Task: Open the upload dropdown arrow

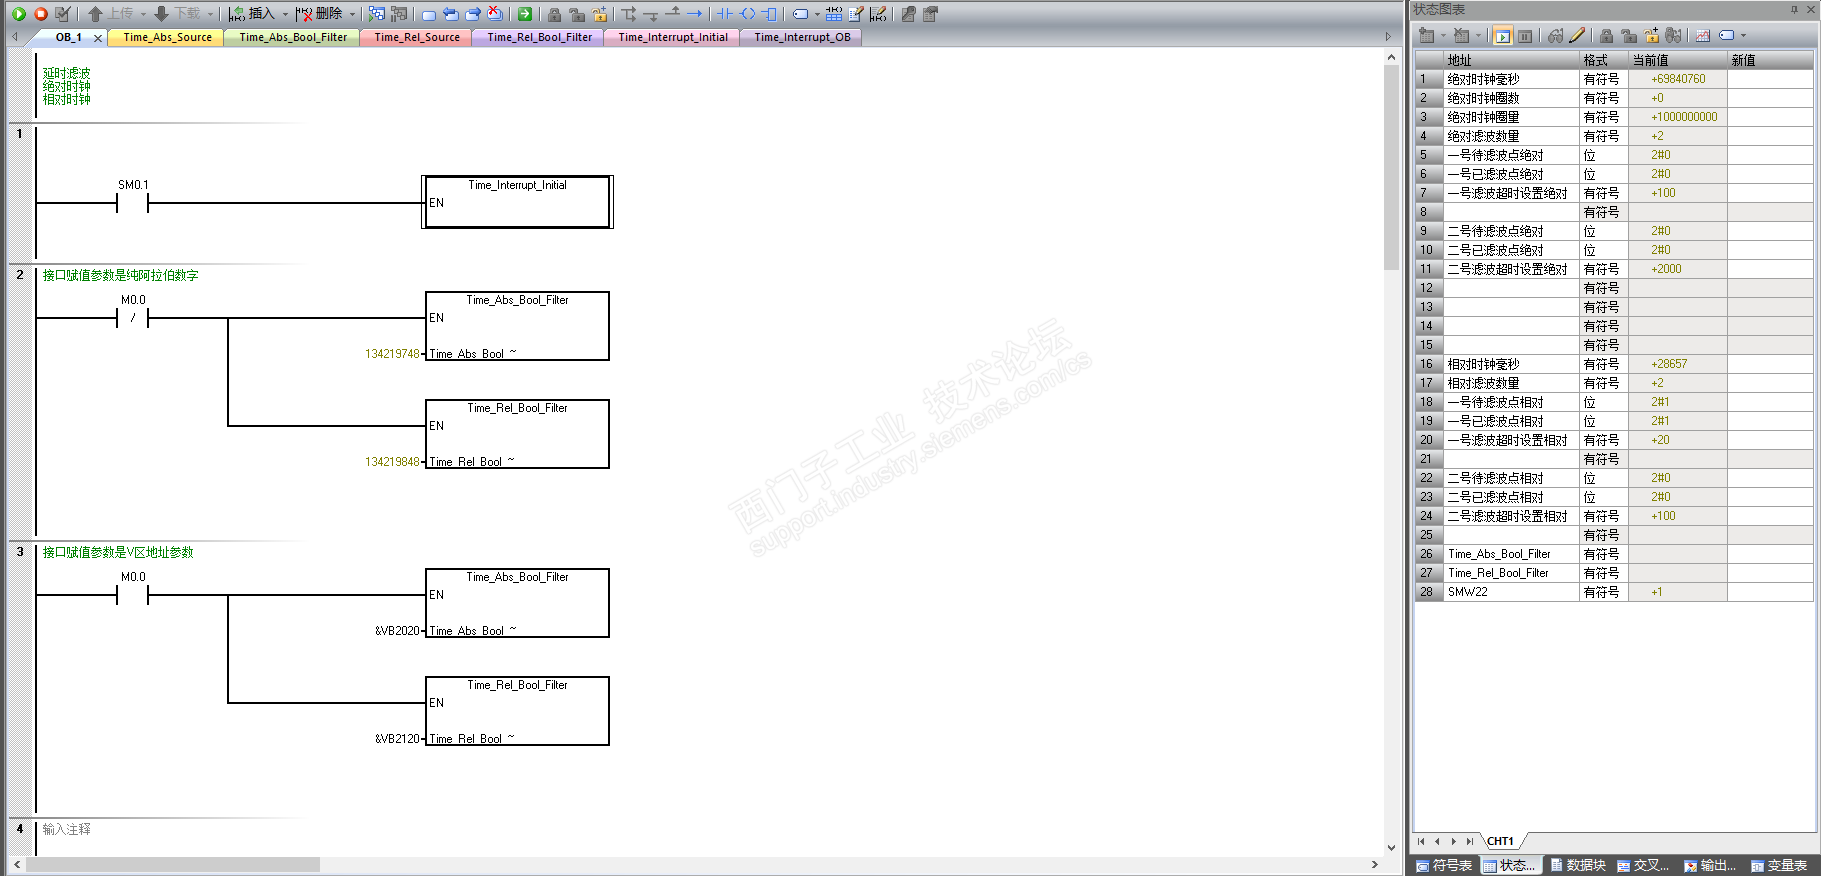Action: coord(143,14)
